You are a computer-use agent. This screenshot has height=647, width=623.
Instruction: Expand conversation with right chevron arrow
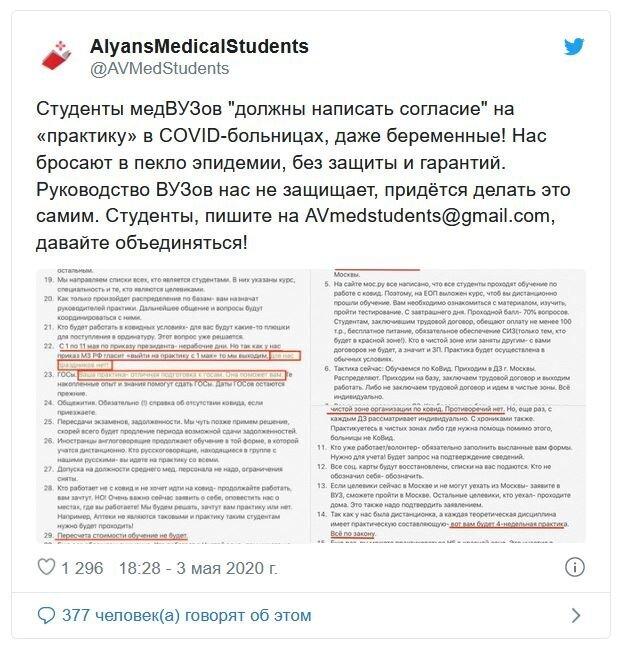[x=576, y=616]
